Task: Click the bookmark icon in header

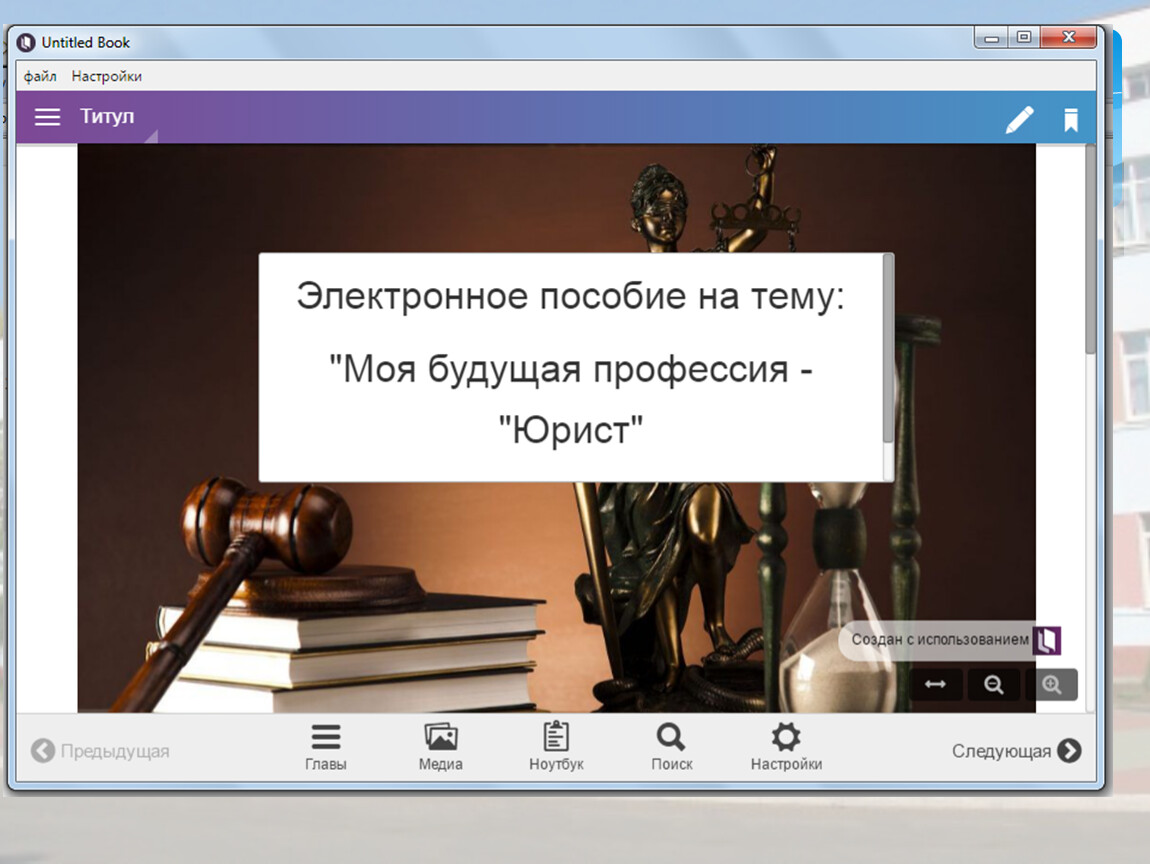Action: click(x=1071, y=120)
